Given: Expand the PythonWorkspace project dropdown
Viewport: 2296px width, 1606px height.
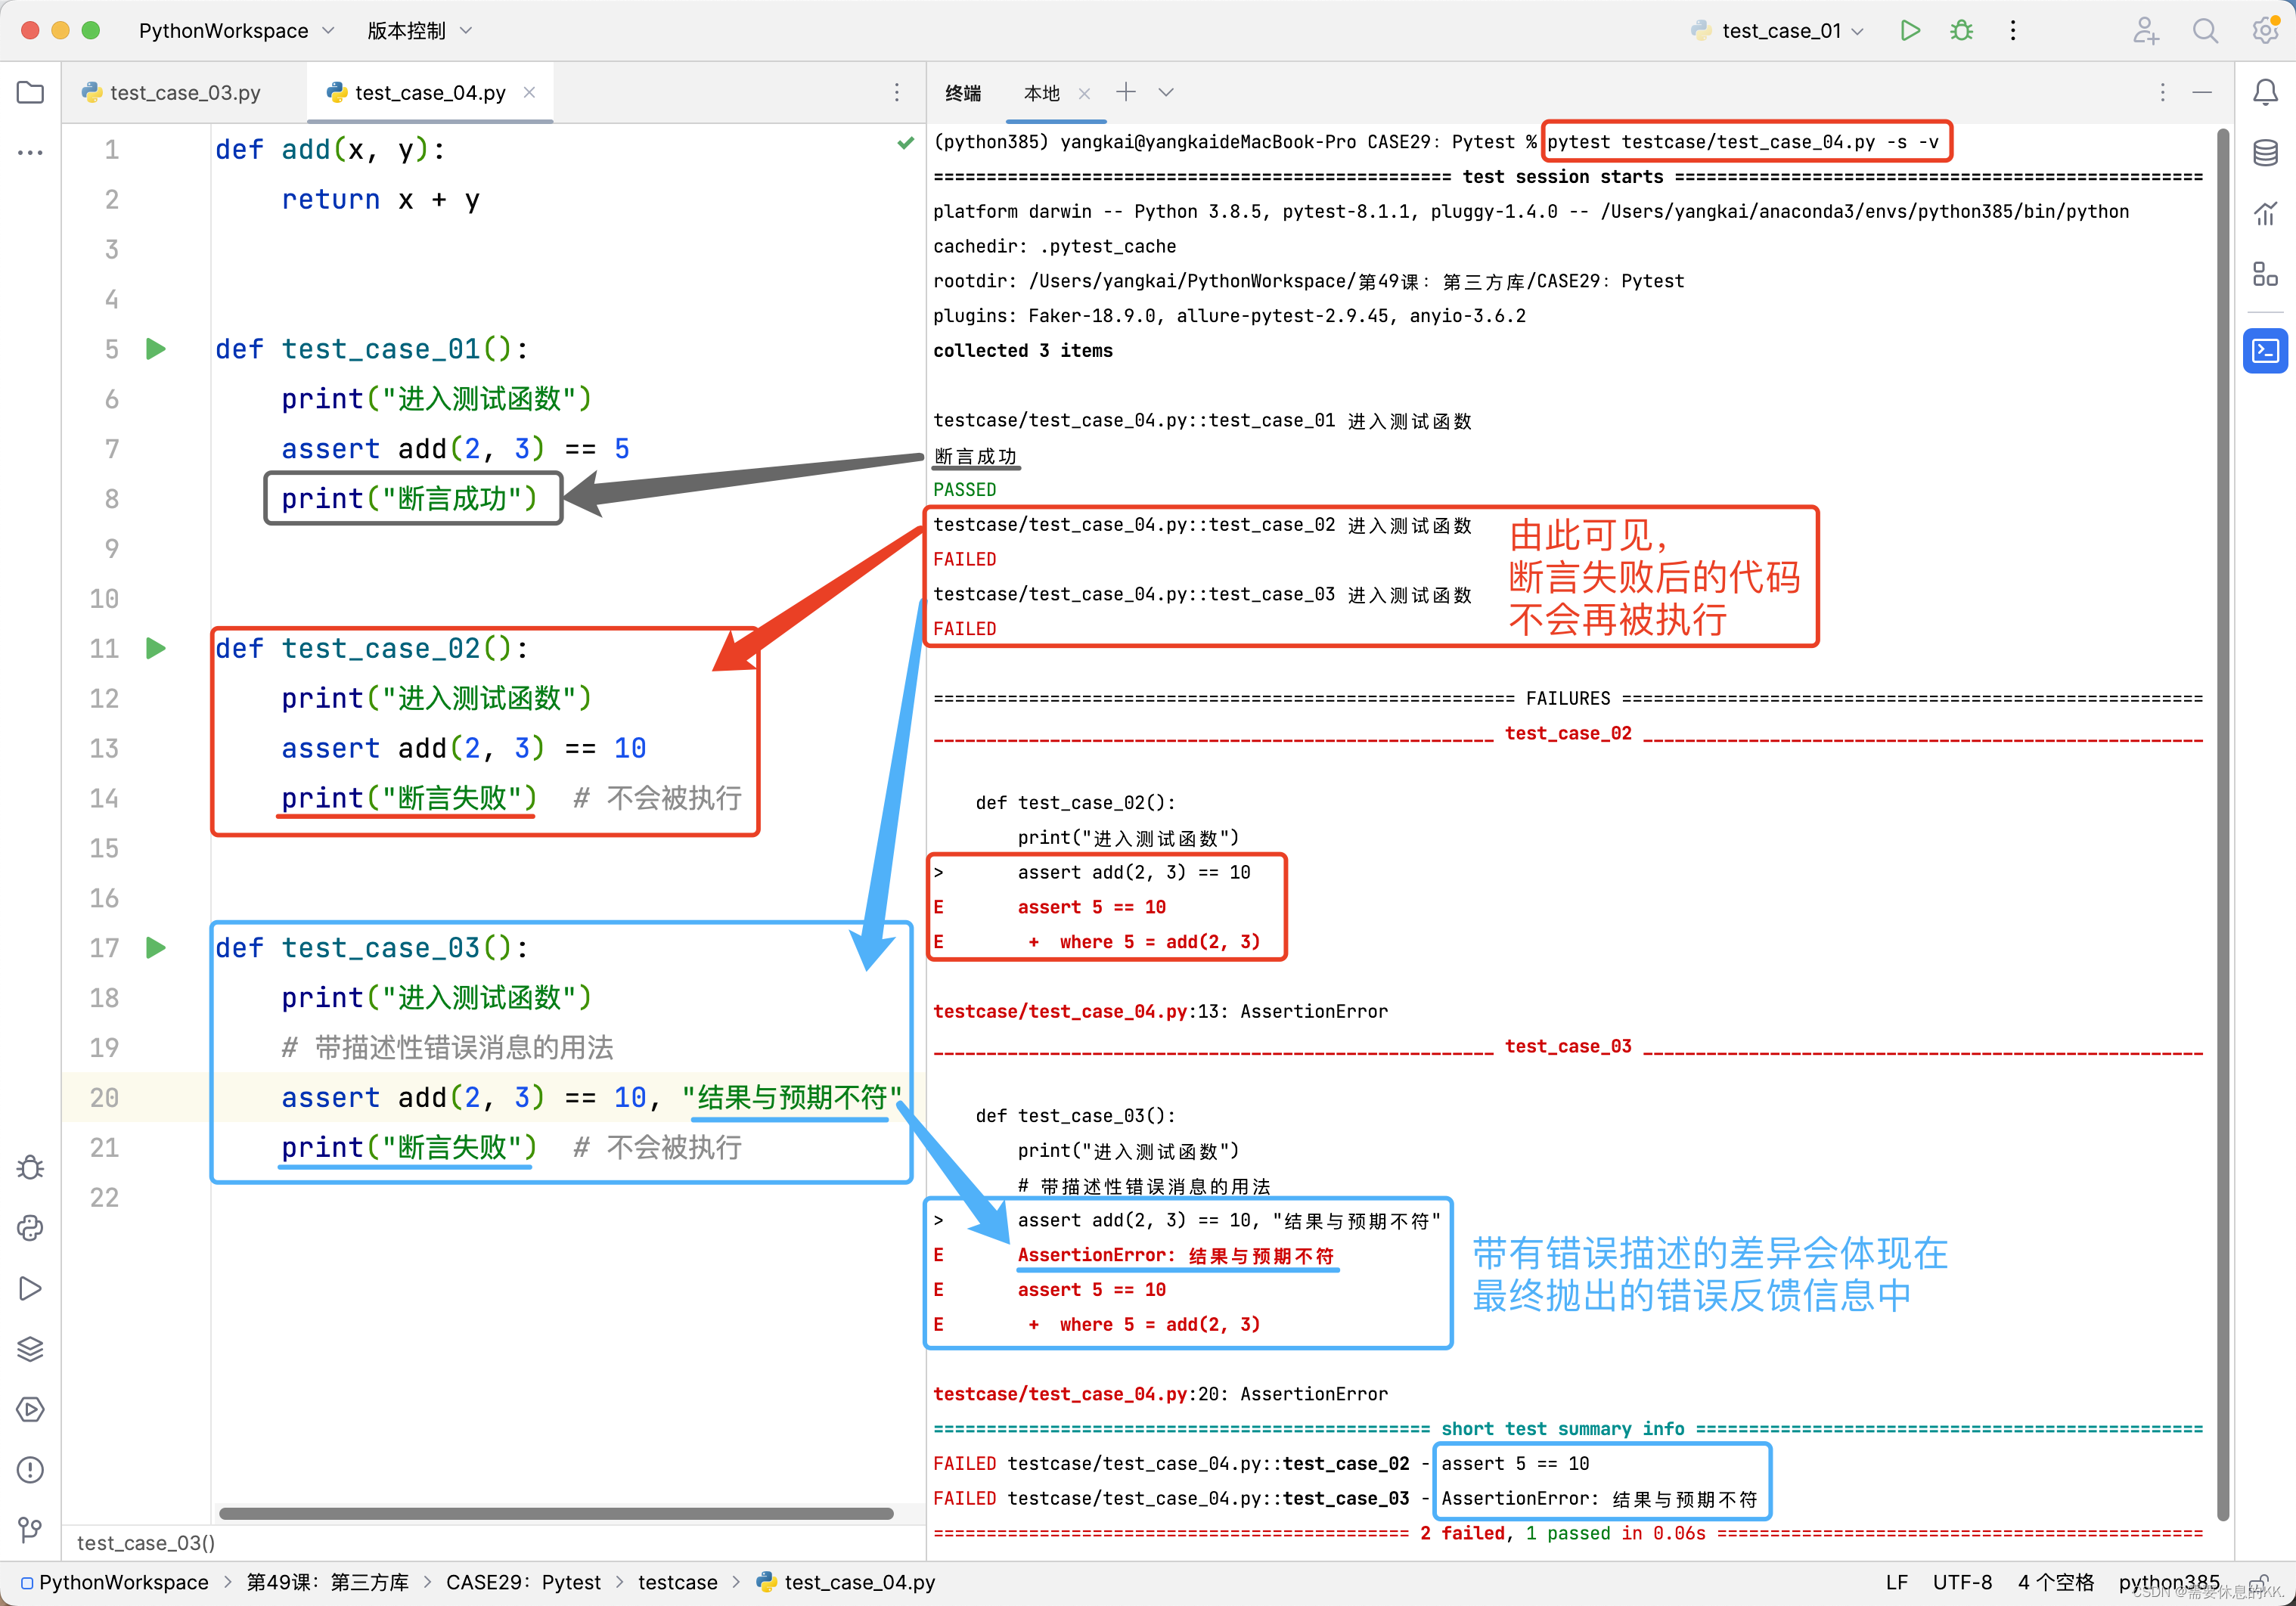Looking at the screenshot, I should click(236, 31).
